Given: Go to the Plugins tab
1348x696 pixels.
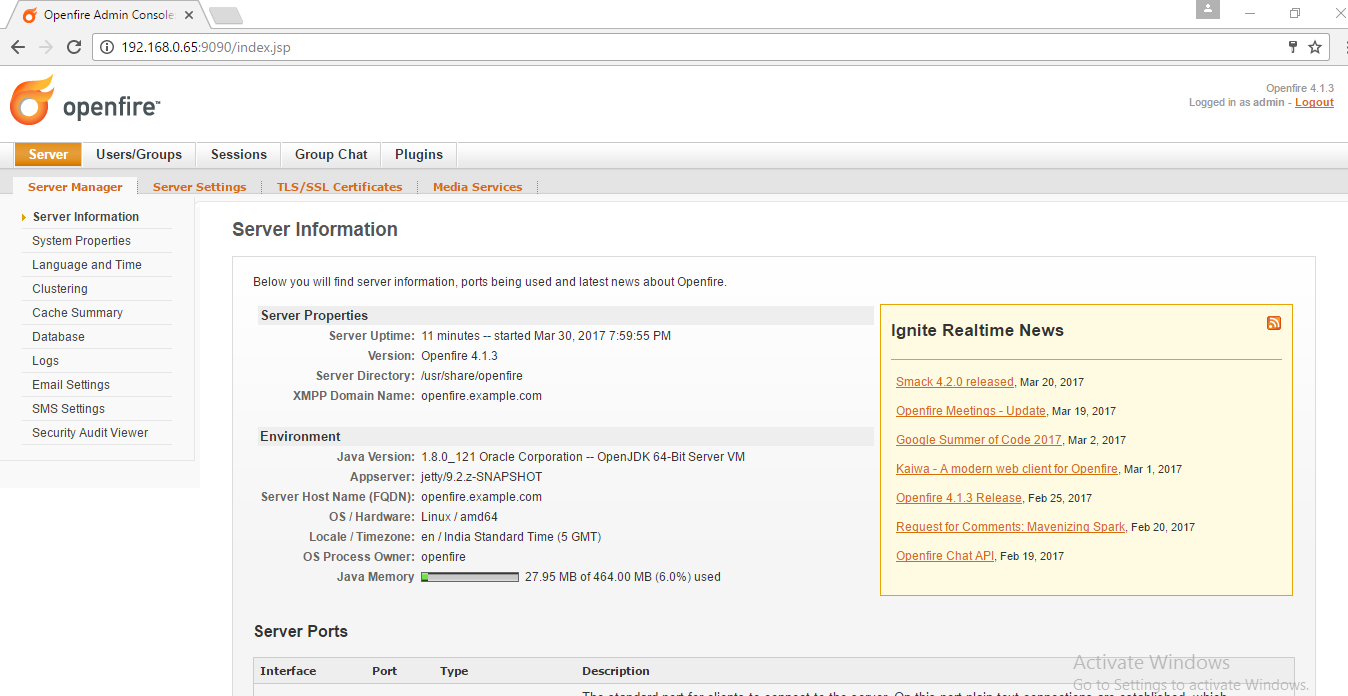Looking at the screenshot, I should click(419, 154).
